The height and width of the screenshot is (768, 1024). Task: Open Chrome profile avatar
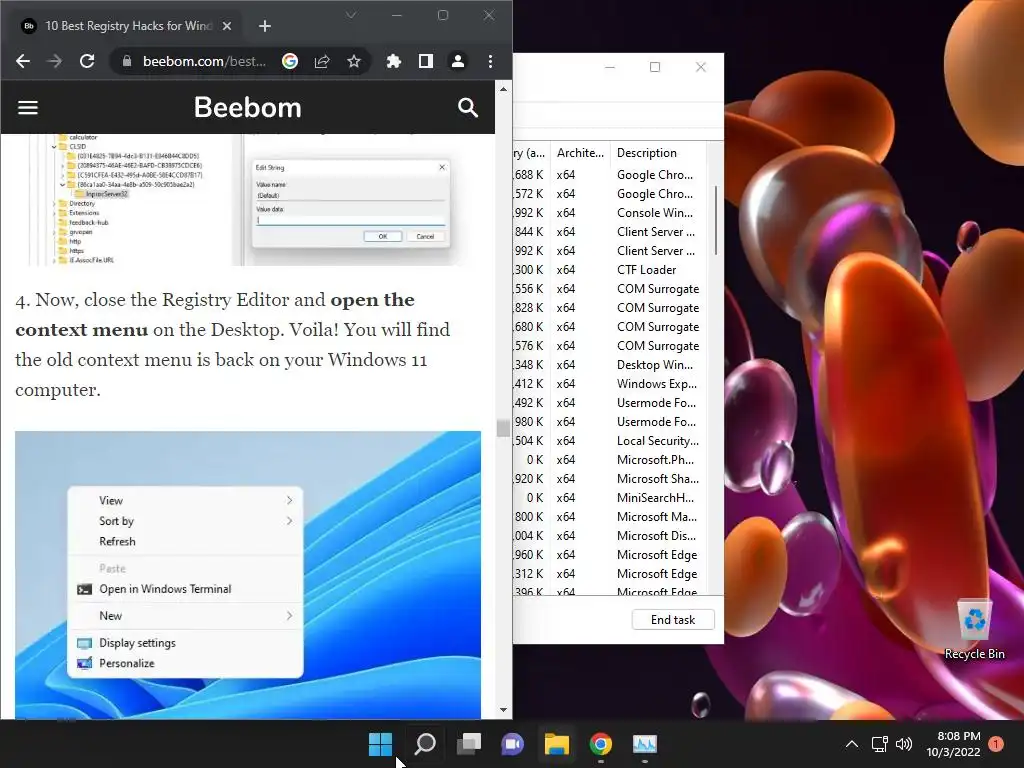458,61
